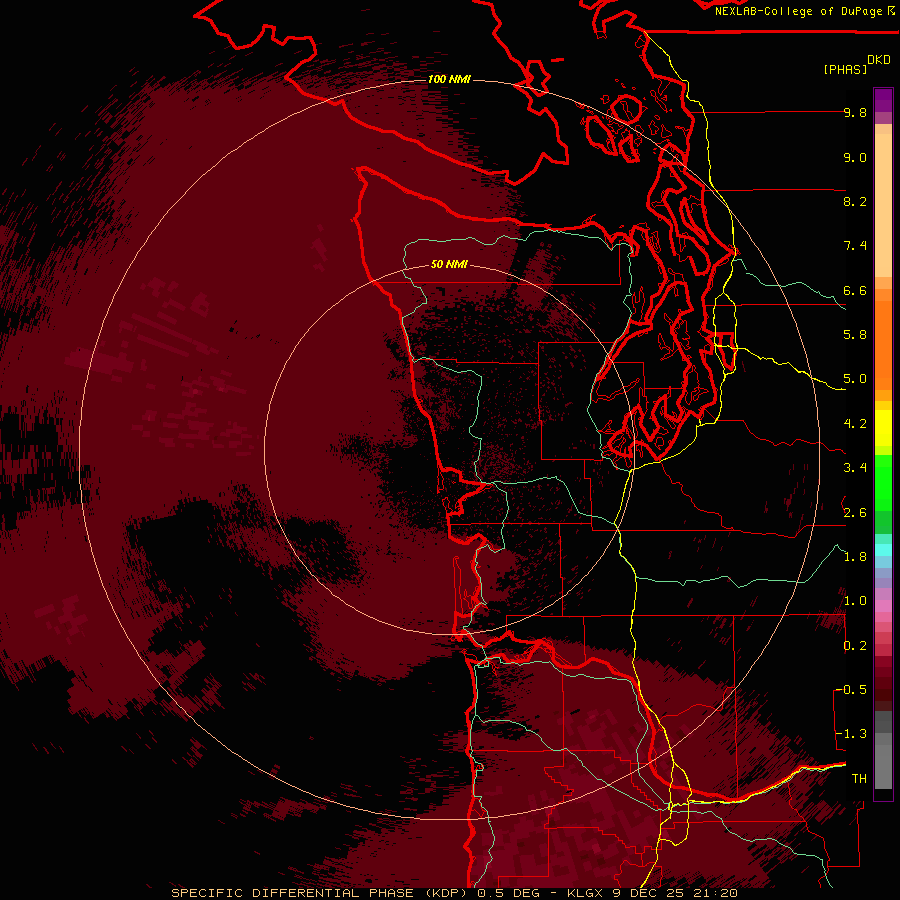Click the Specific Differential Phase caption
Screen dimensions: 900x900
coord(455,893)
